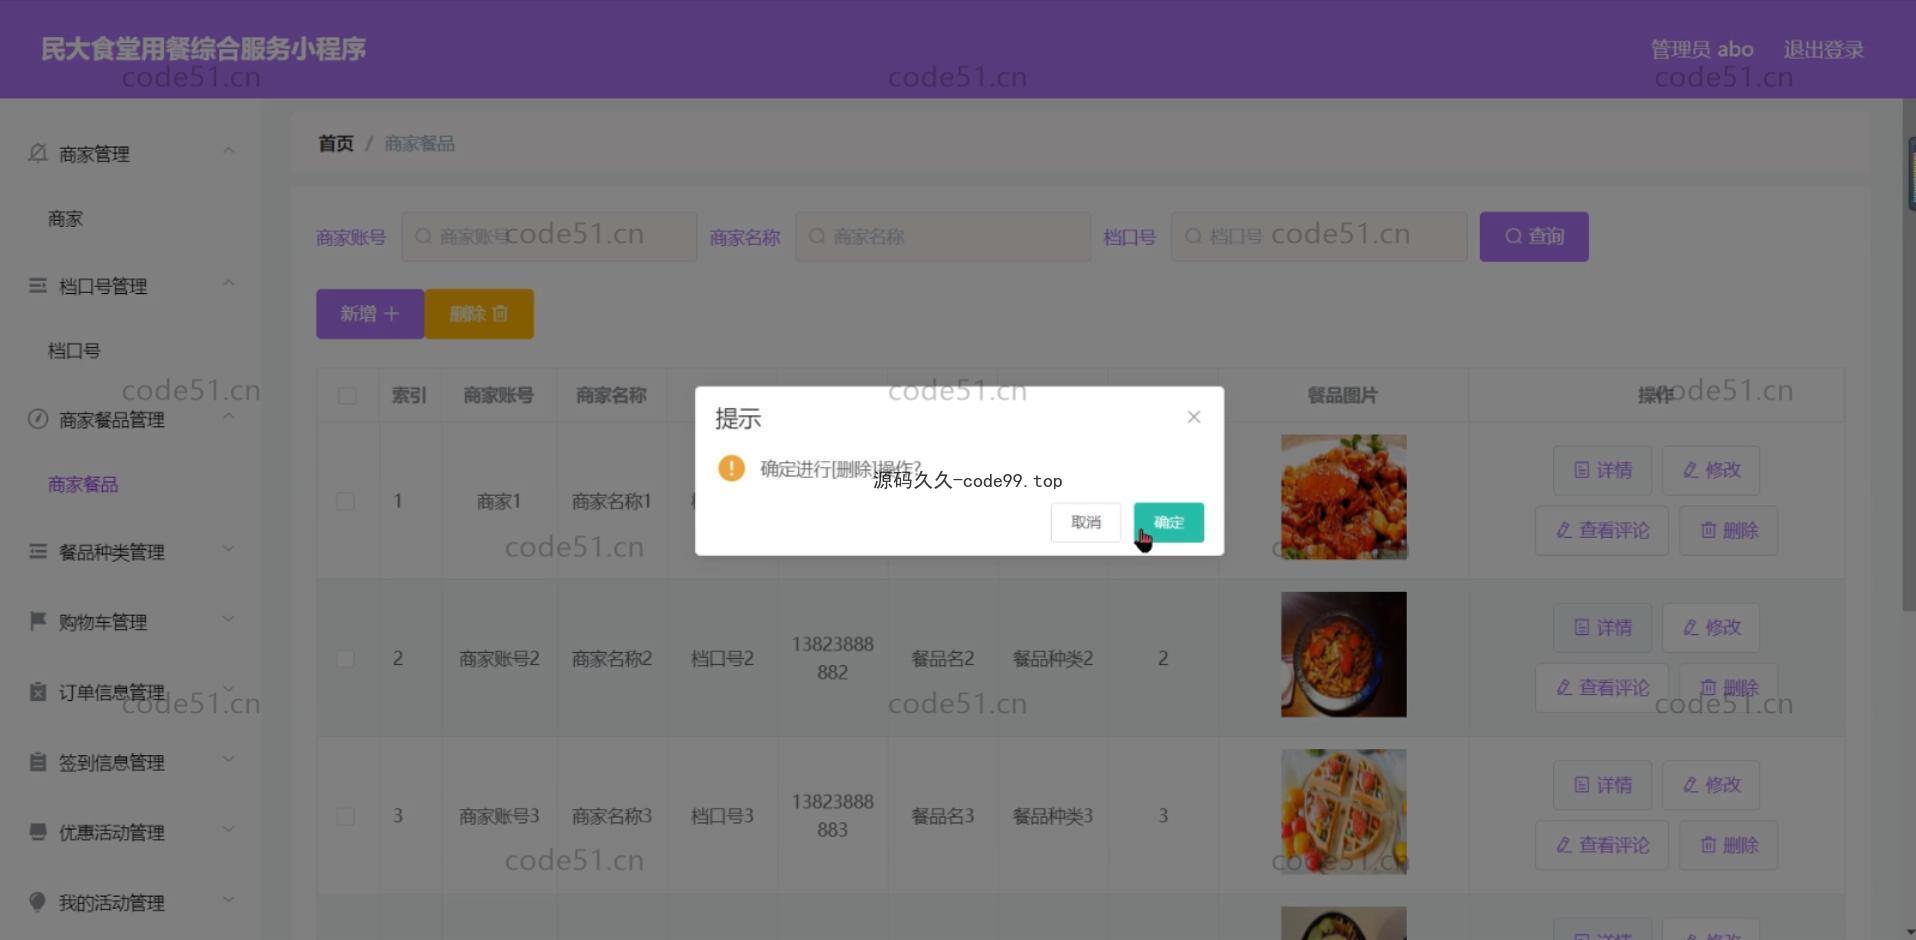The image size is (1916, 940).
Task: Open the dish thumbnail in row 2
Action: point(1344,654)
